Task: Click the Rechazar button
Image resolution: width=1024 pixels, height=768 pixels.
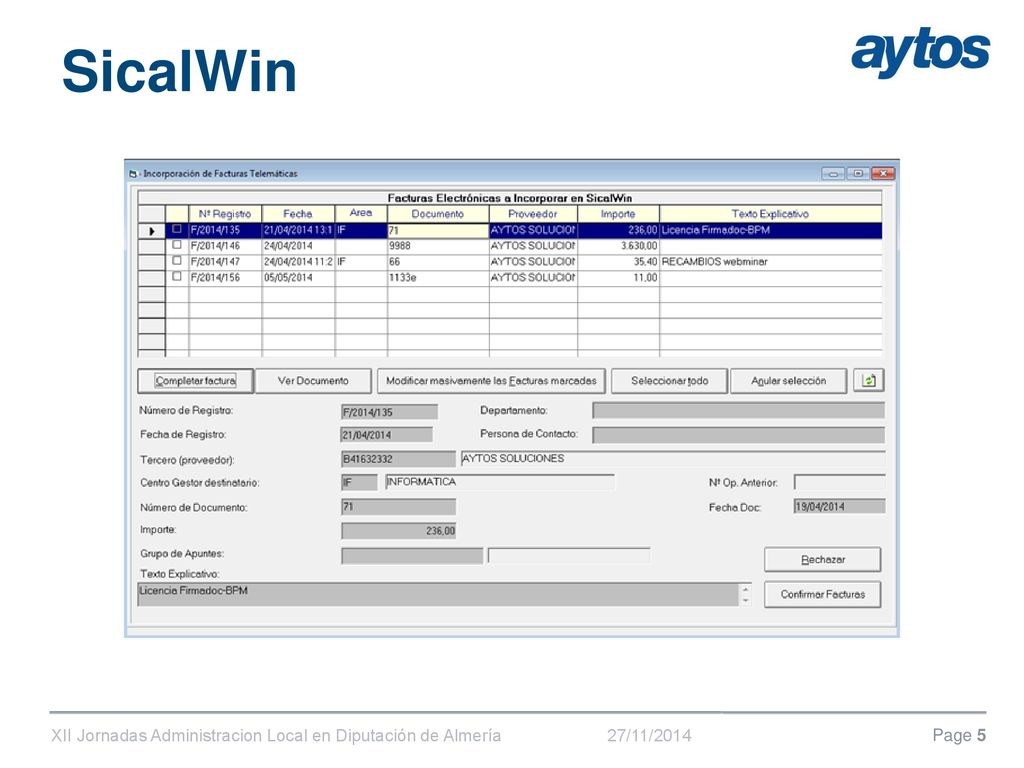Action: tap(823, 560)
